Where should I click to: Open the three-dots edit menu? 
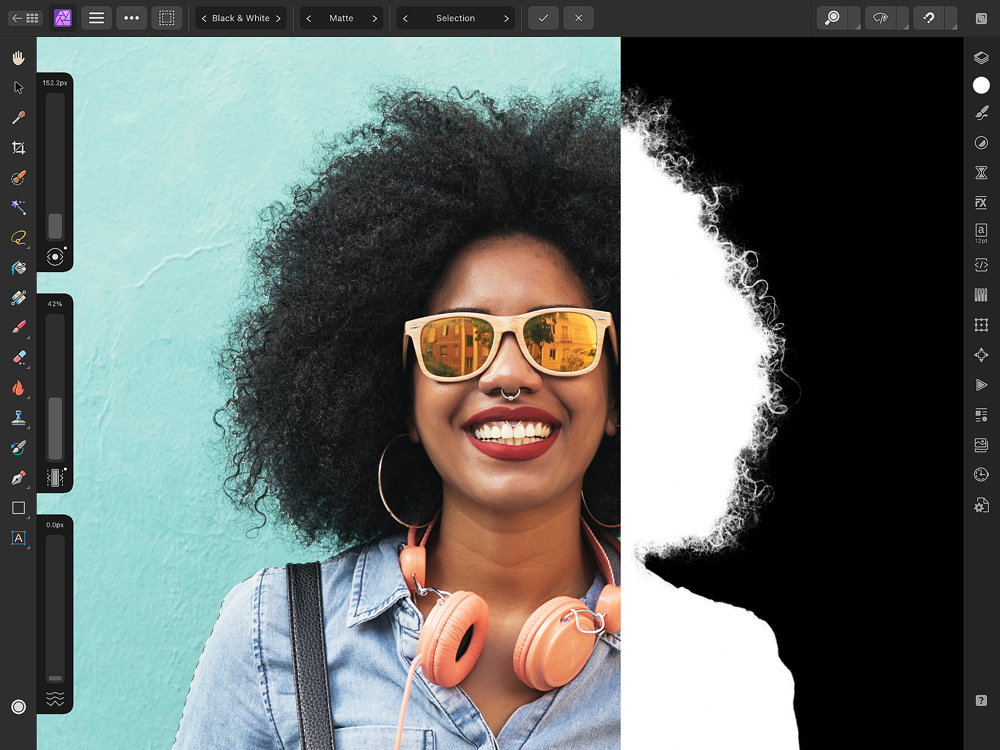click(131, 18)
